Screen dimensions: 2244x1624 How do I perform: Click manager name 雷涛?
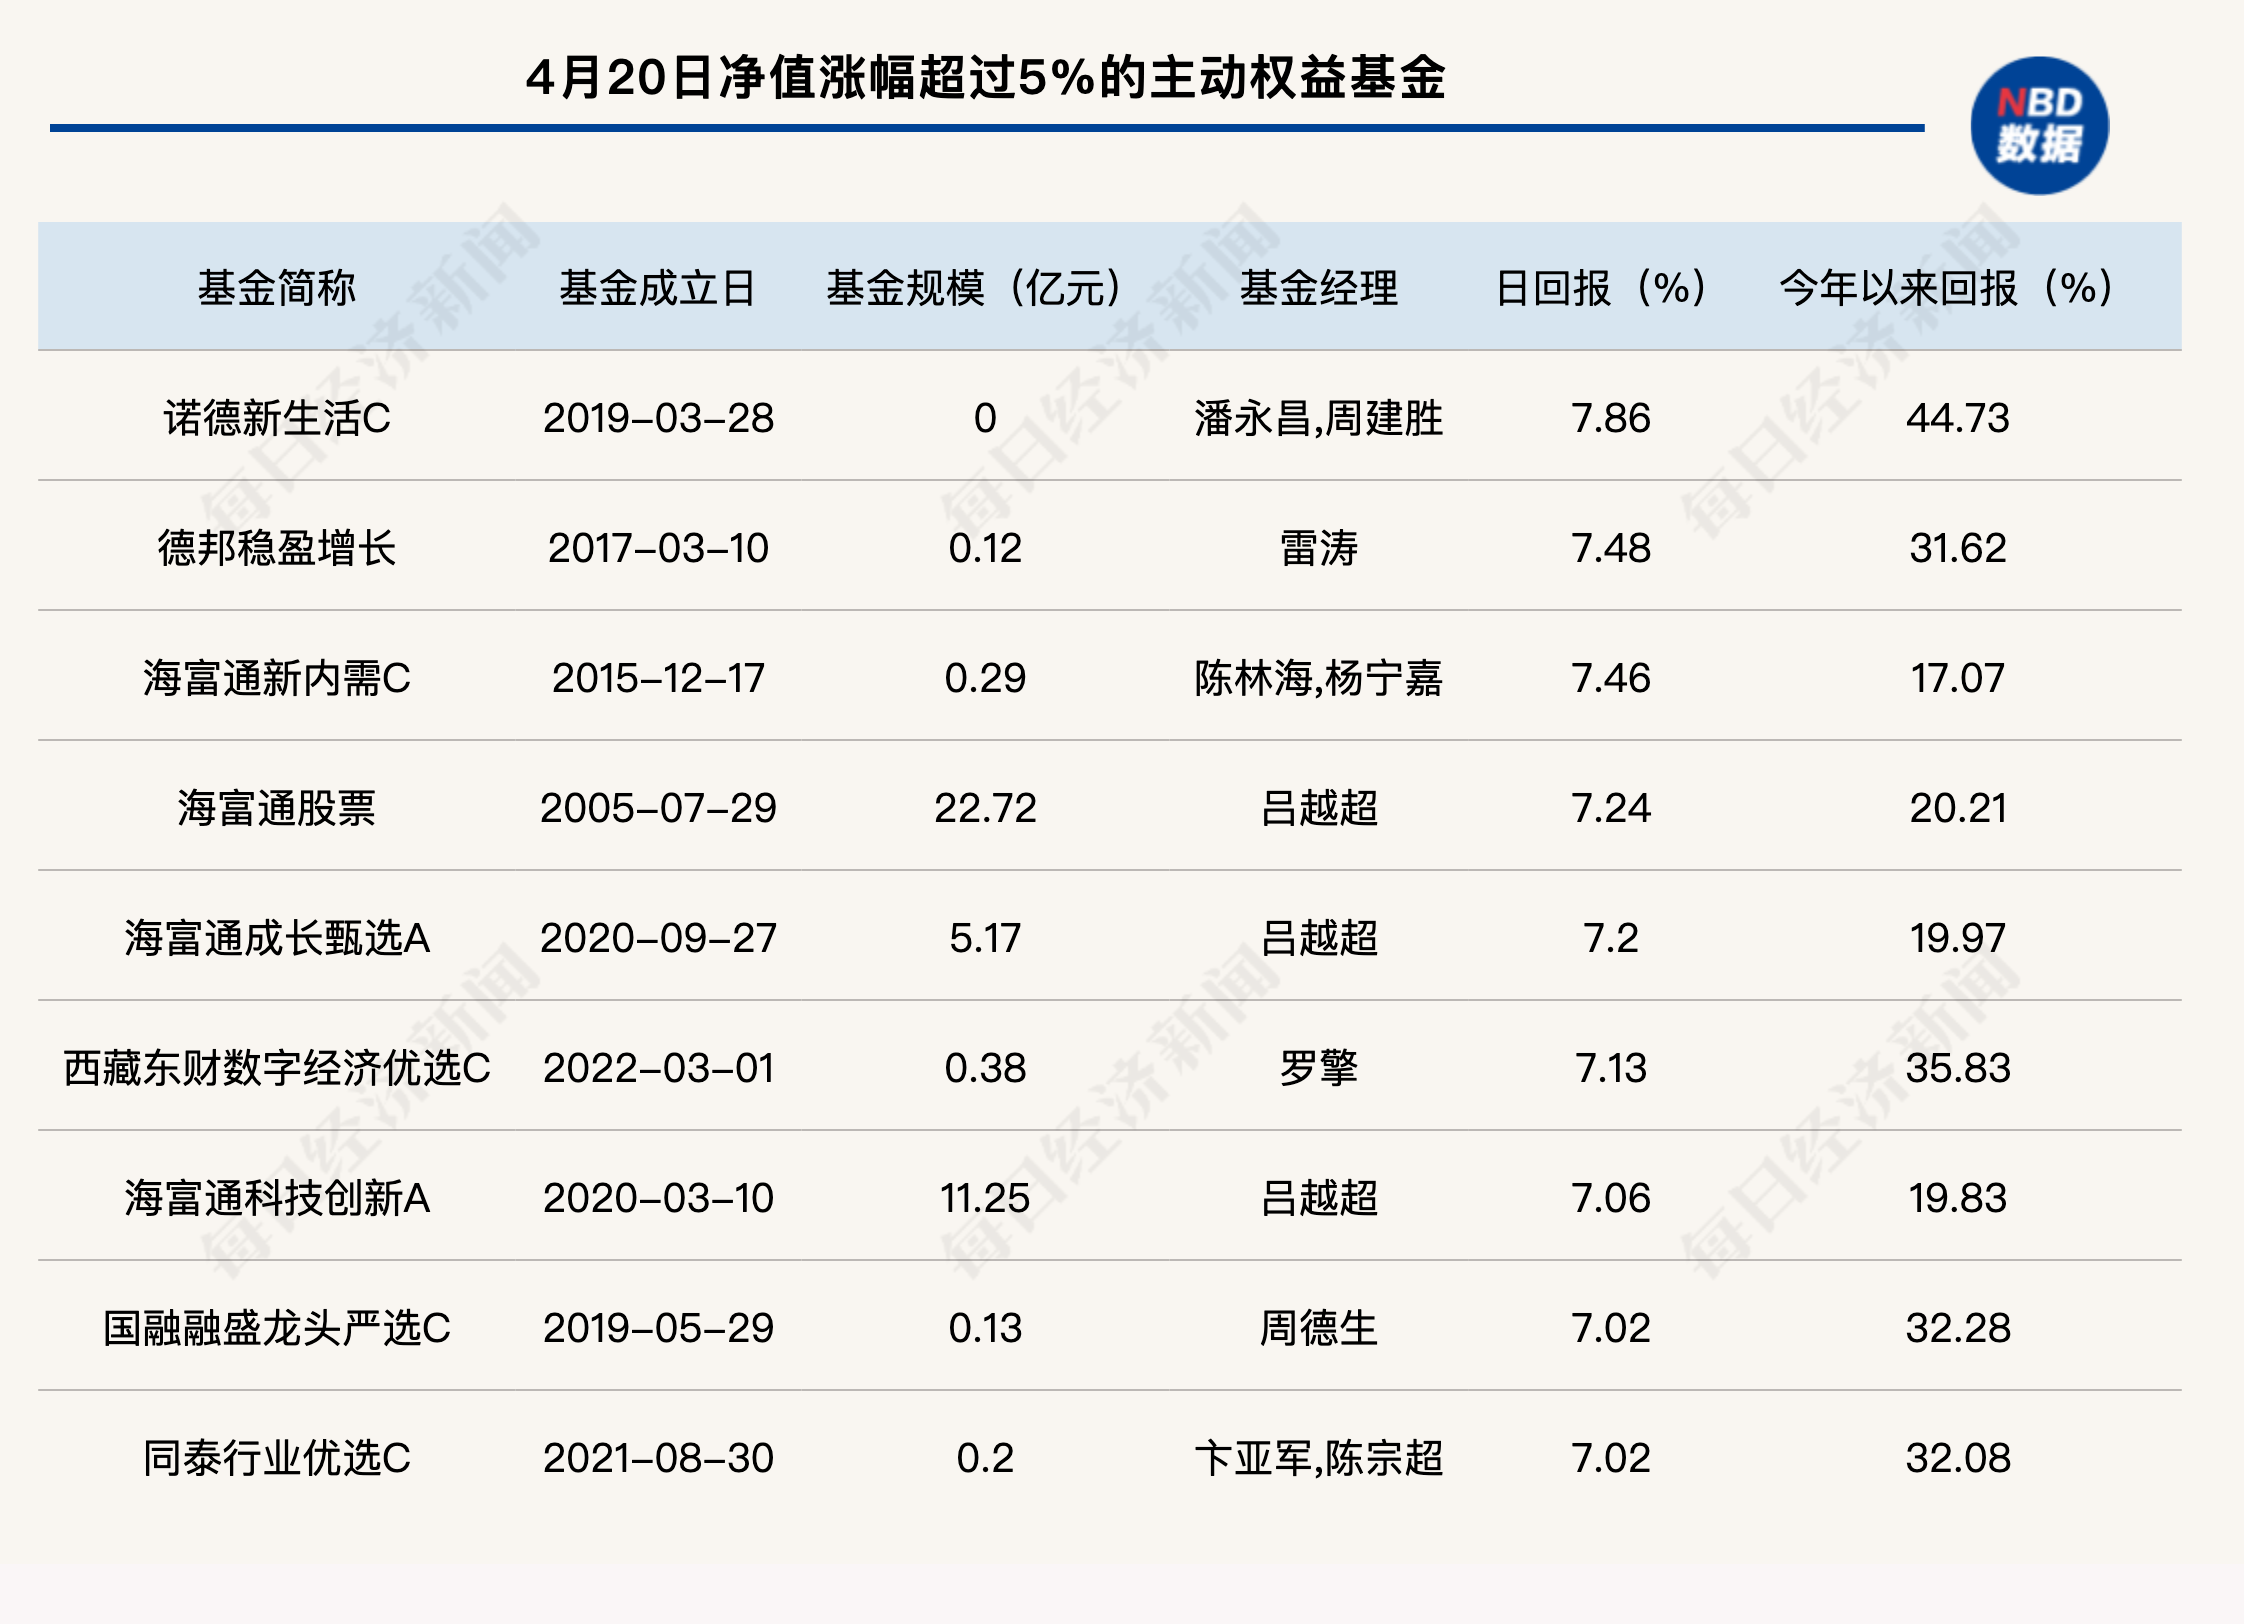point(1318,548)
